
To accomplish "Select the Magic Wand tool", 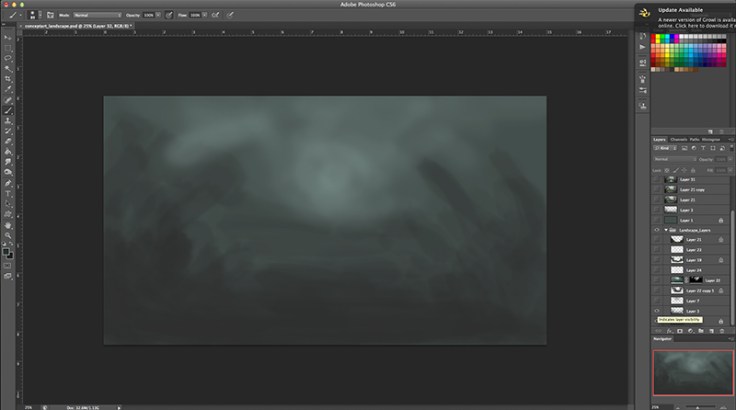I will pos(8,69).
